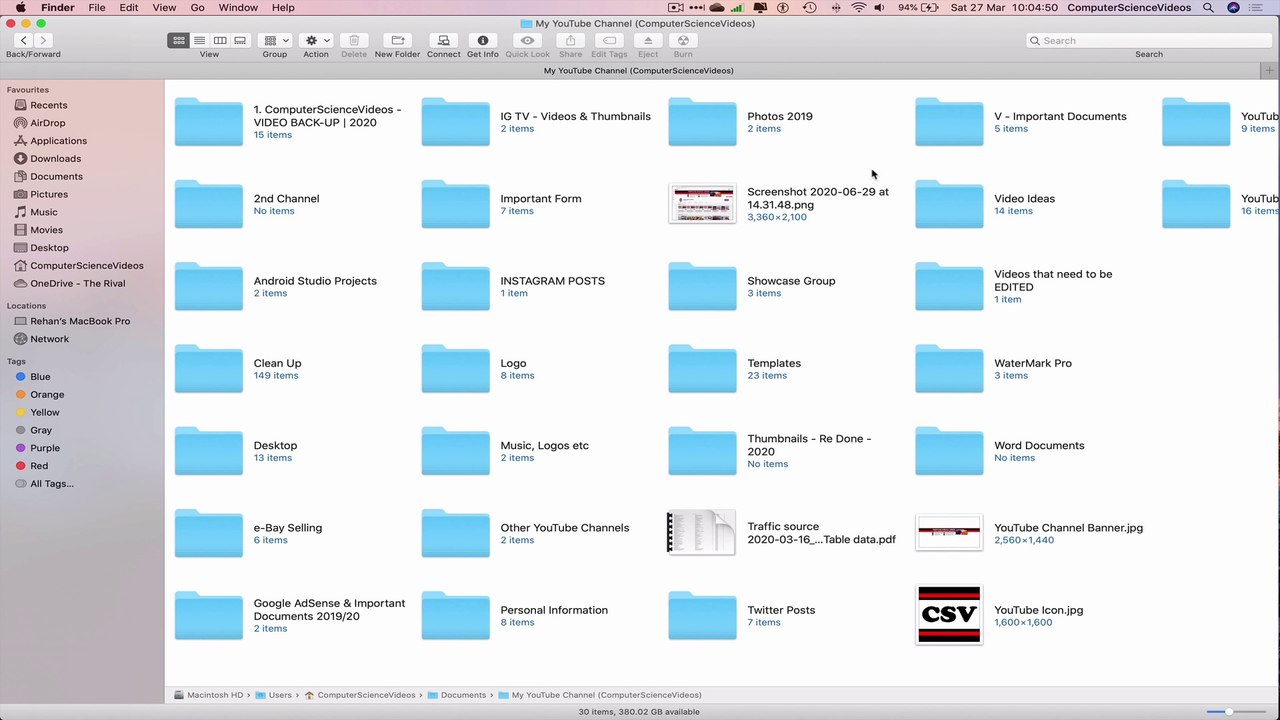Select YouTube Channel Banner.jpg thumbnail
The height and width of the screenshot is (720, 1280).
(949, 533)
